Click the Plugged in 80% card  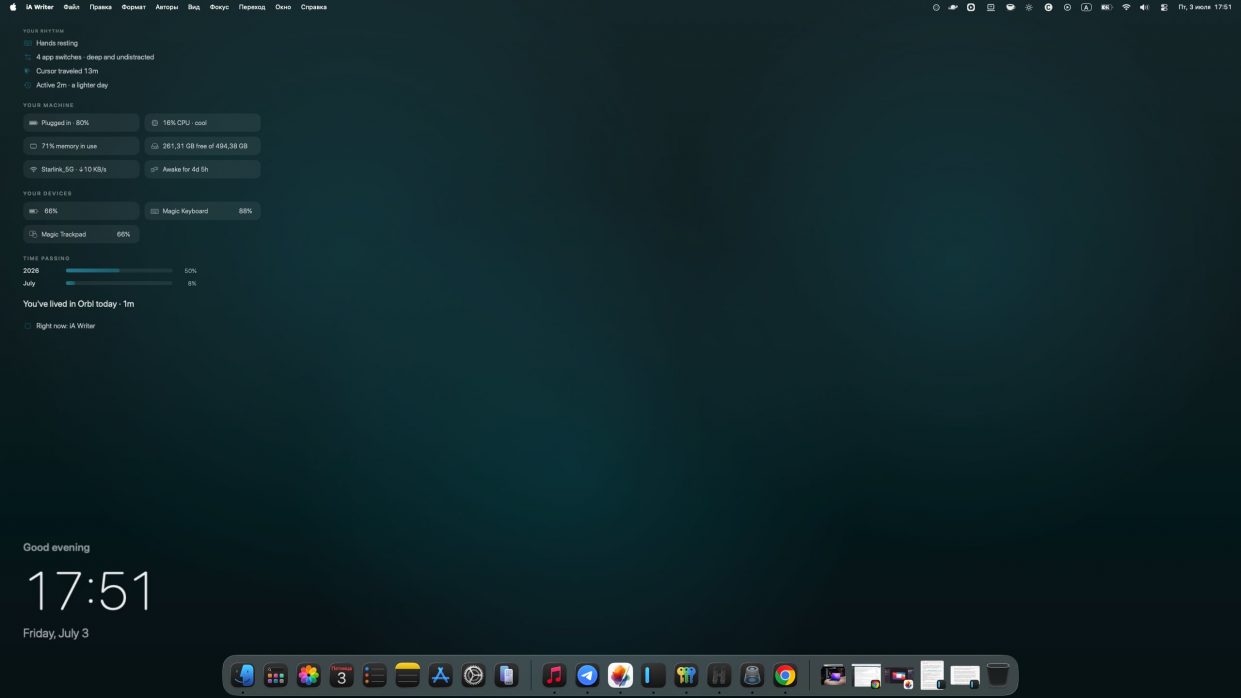click(81, 123)
